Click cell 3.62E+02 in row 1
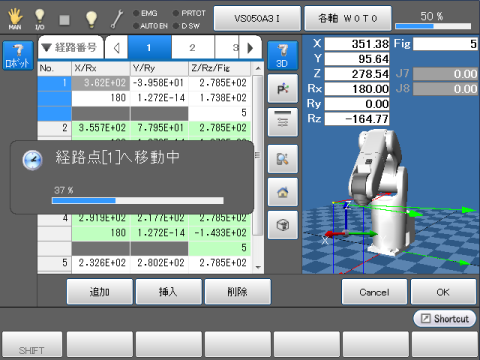 click(x=101, y=83)
